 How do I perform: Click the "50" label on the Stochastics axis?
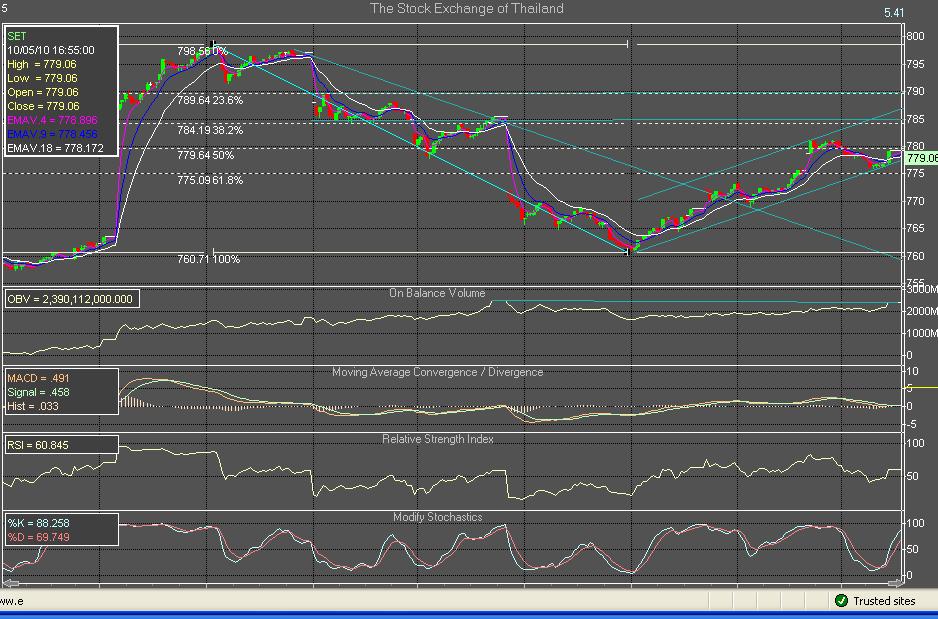point(912,549)
